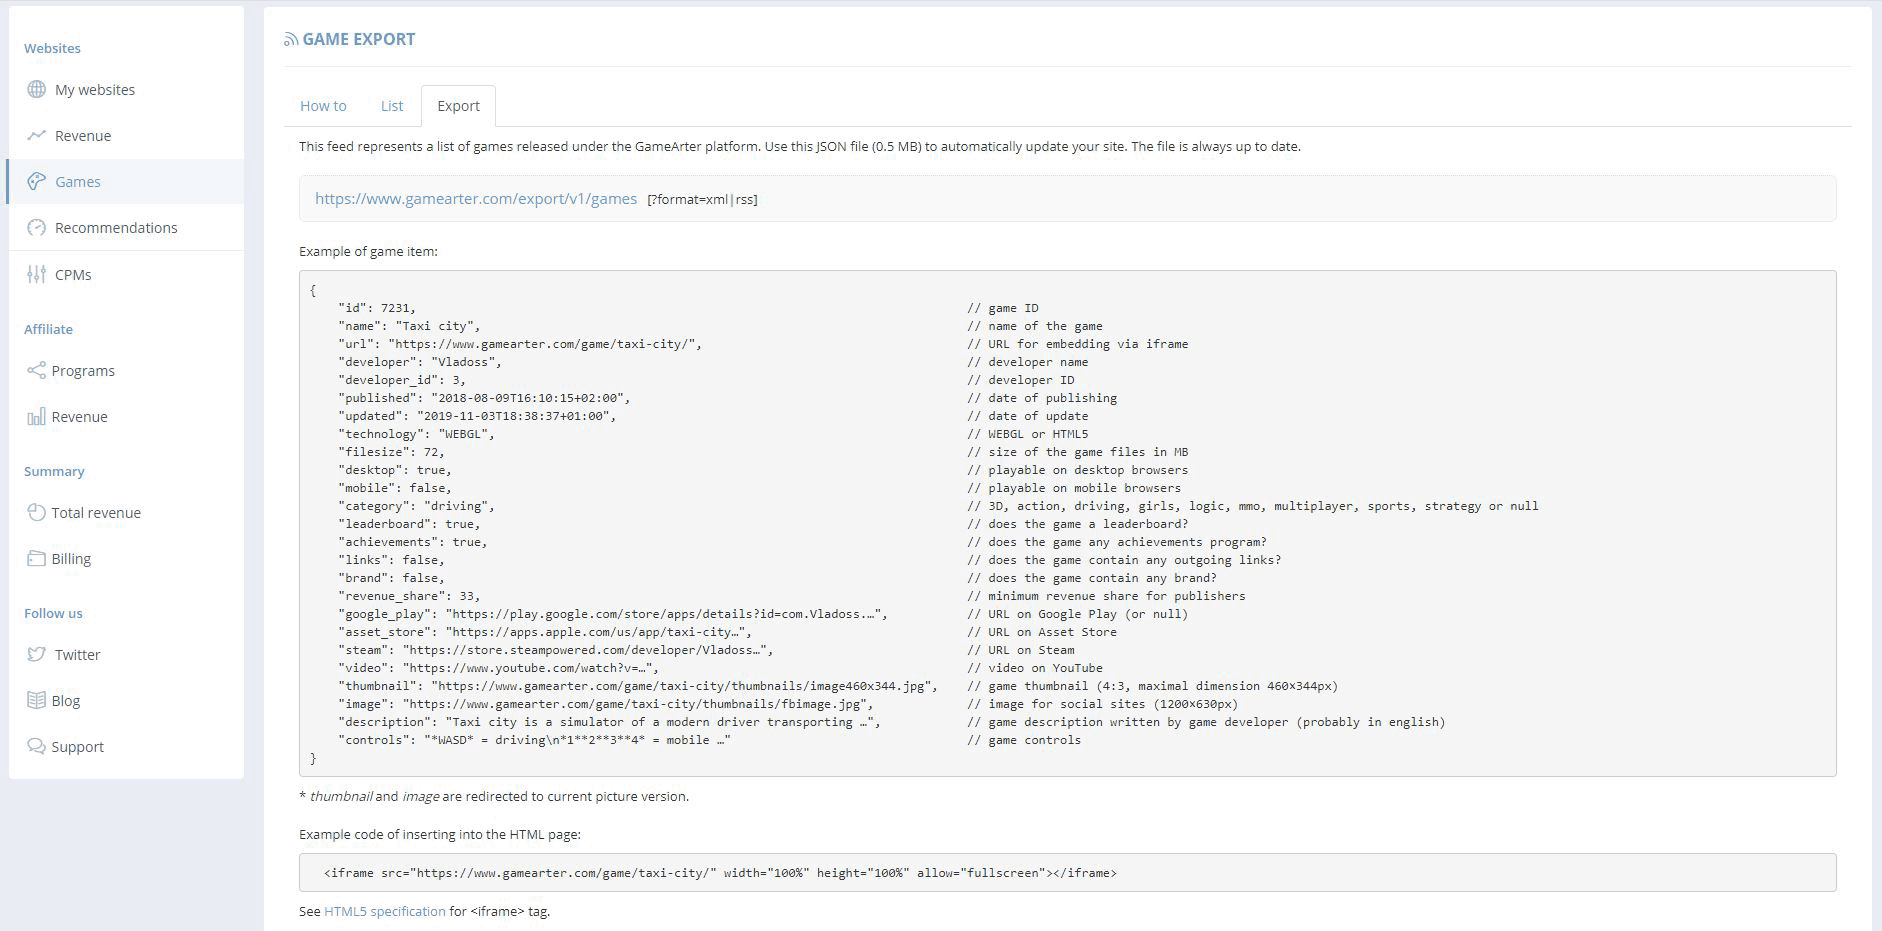The image size is (1882, 931).
Task: Click the "steam" URL line
Action: click(x=556, y=650)
